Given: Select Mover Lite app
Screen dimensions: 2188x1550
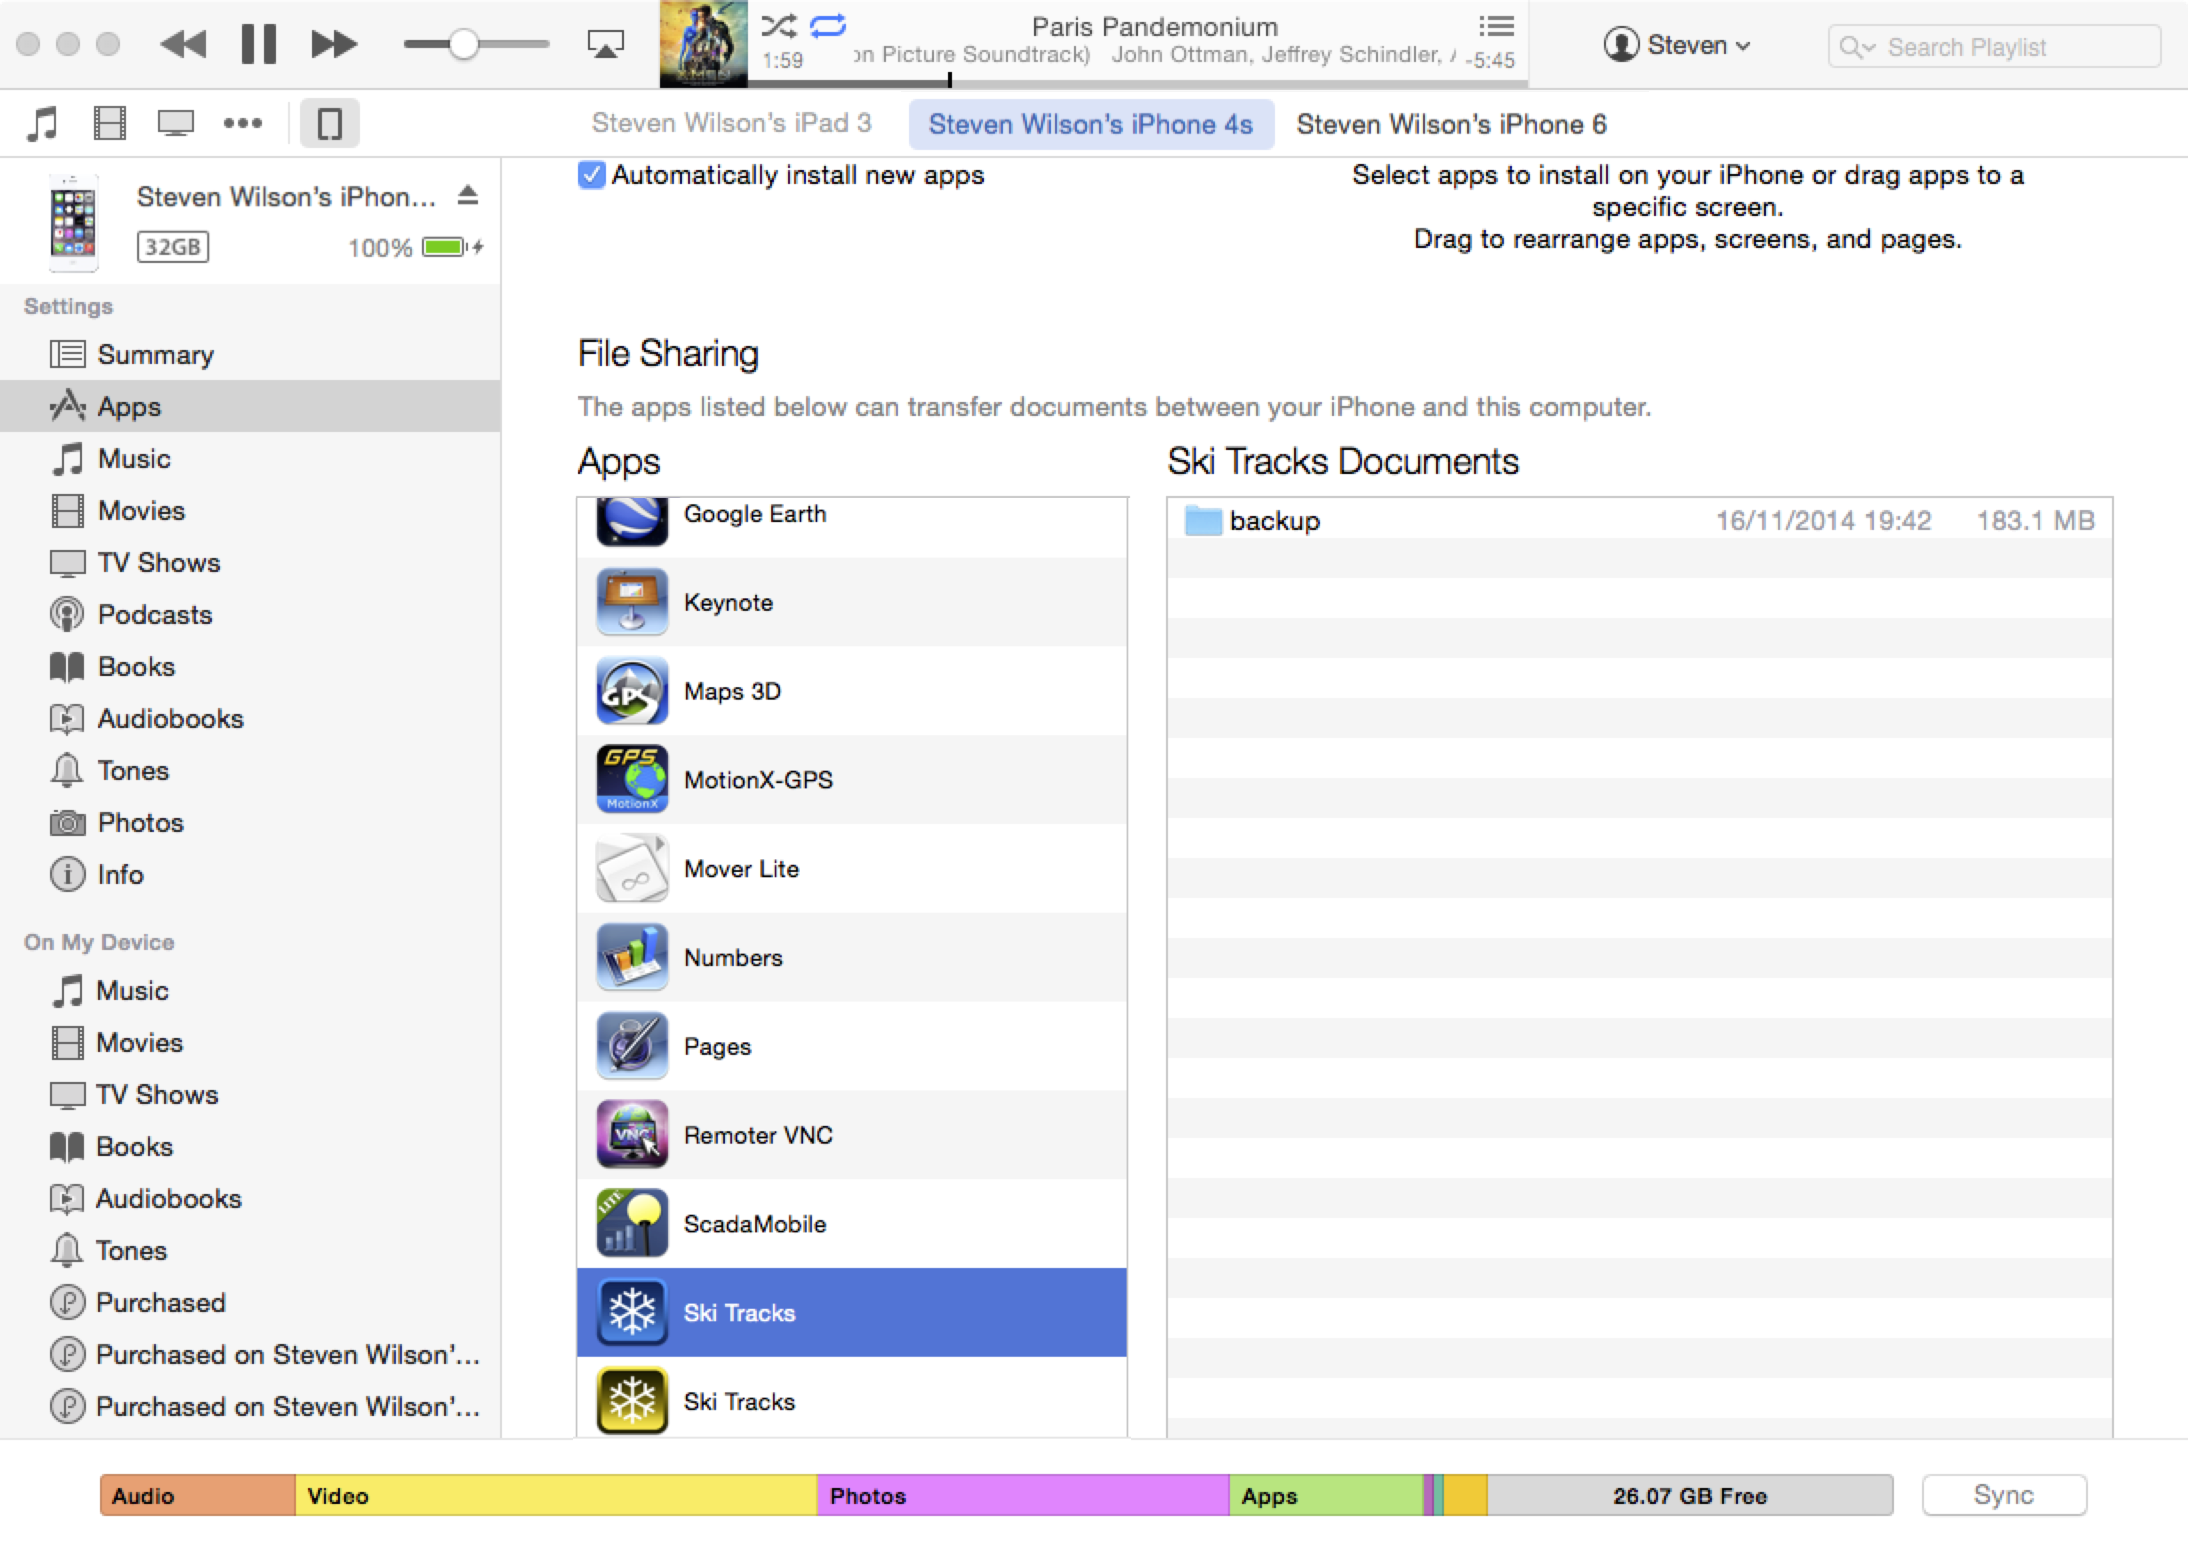Looking at the screenshot, I should (852, 868).
